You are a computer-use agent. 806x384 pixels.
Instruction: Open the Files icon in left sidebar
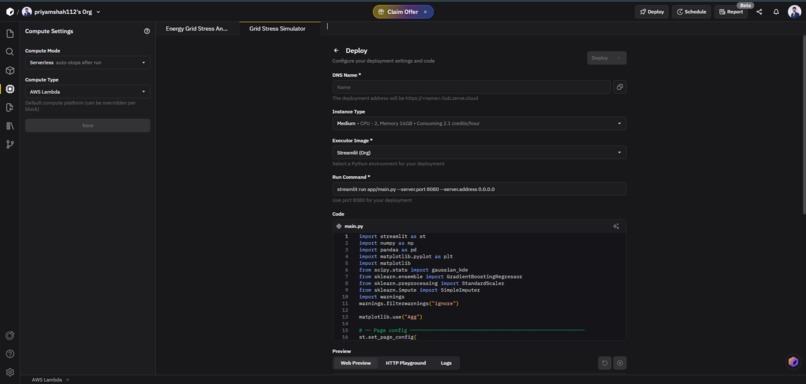[10, 34]
